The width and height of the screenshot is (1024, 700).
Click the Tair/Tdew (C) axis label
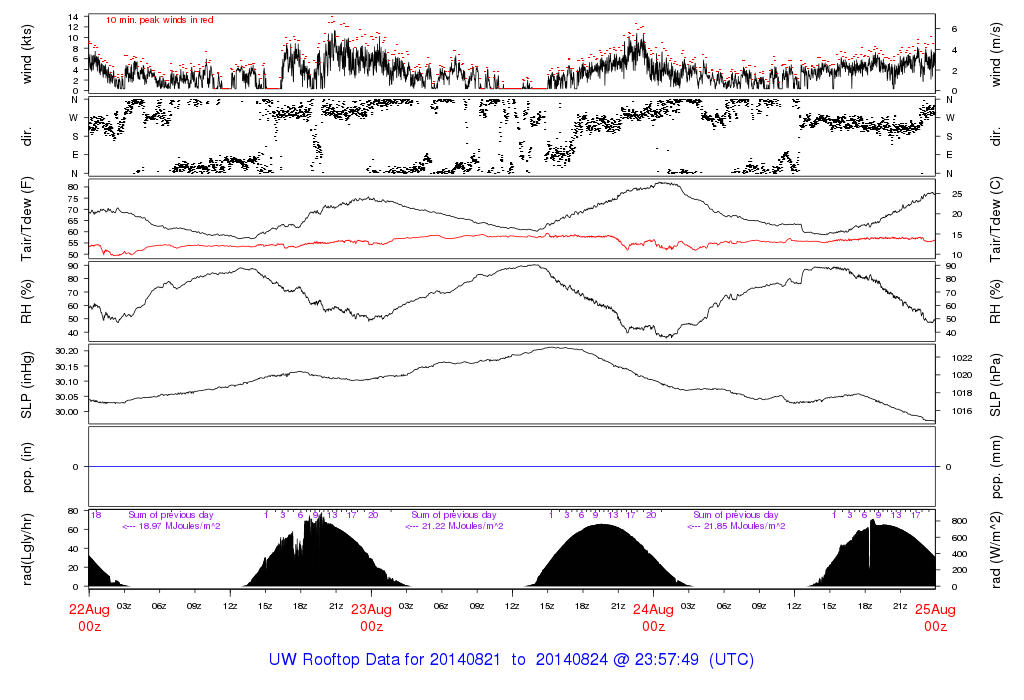coord(996,219)
